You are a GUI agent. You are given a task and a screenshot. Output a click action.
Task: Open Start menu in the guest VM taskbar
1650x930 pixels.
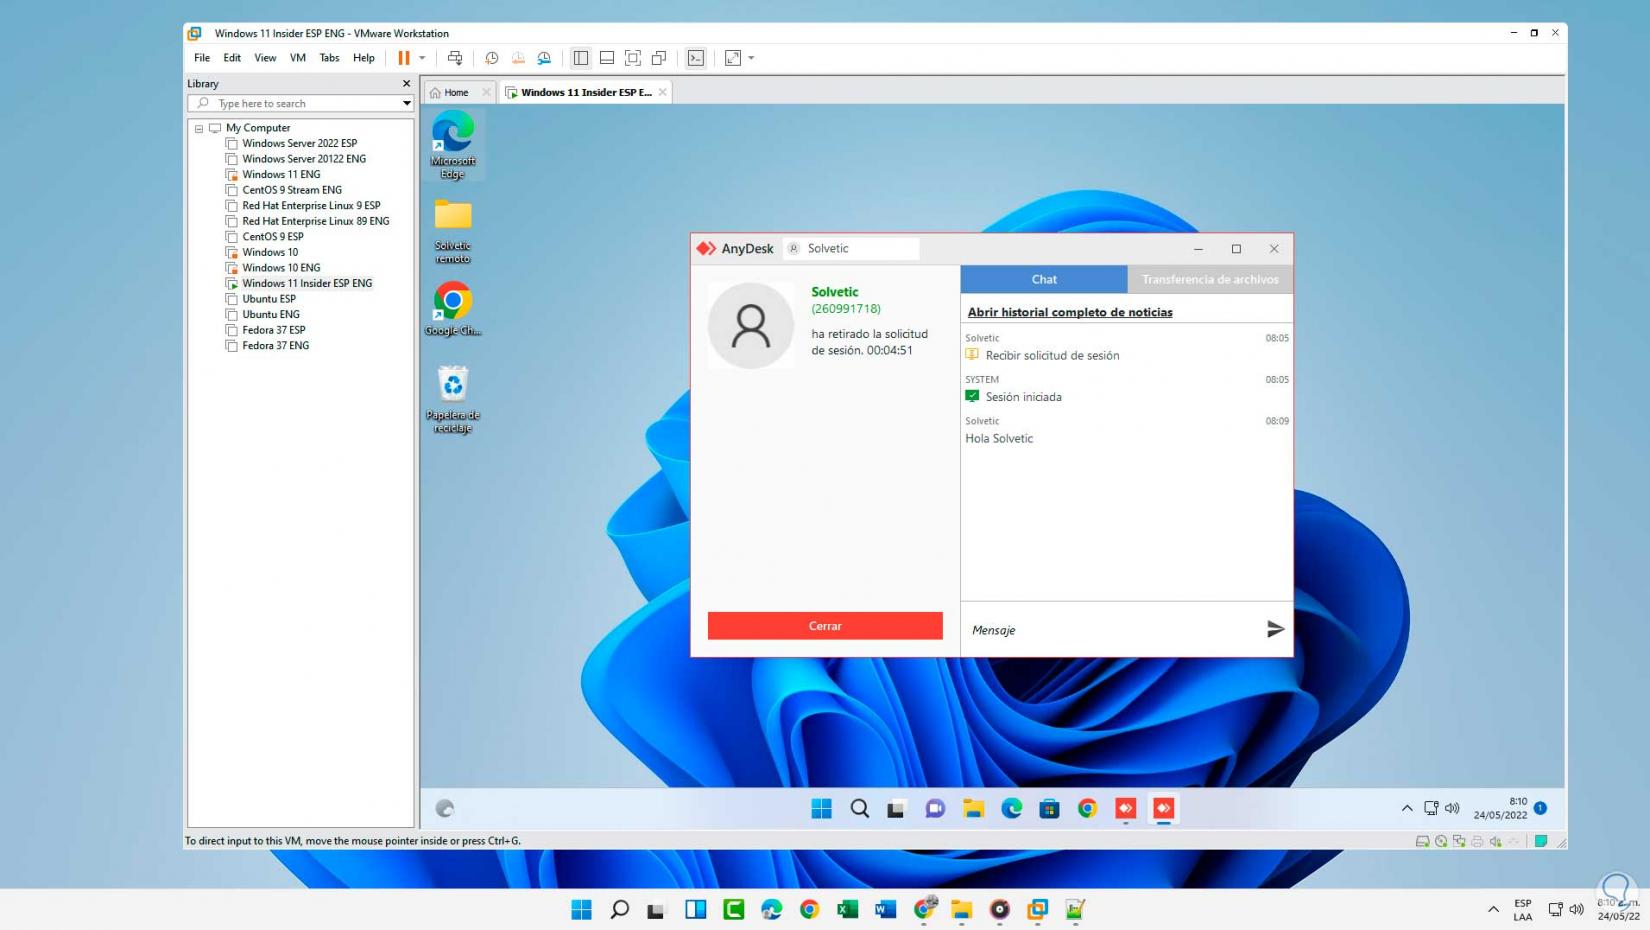(x=821, y=808)
